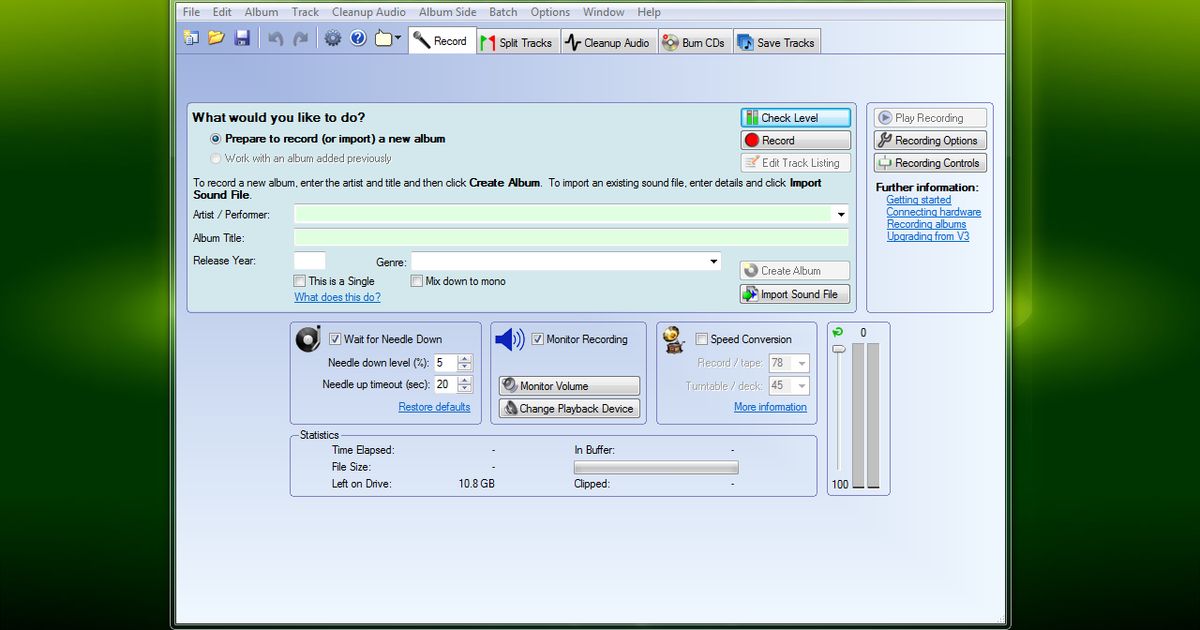Open the Split Tracks tool
Viewport: 1200px width, 630px height.
[517, 41]
